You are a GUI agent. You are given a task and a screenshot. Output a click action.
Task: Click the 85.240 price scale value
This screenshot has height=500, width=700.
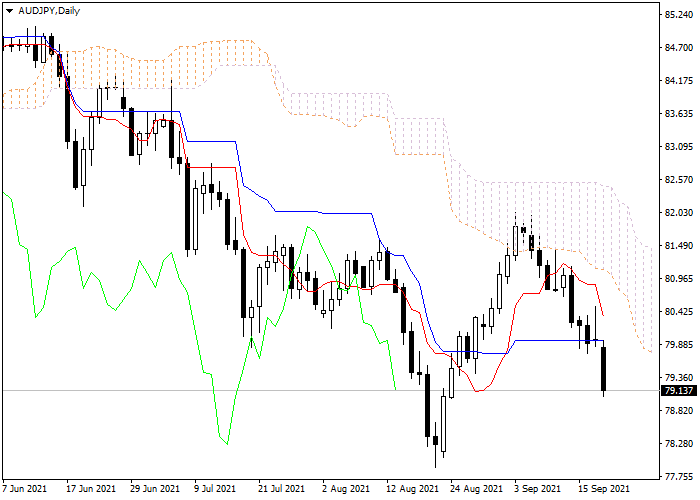point(679,15)
